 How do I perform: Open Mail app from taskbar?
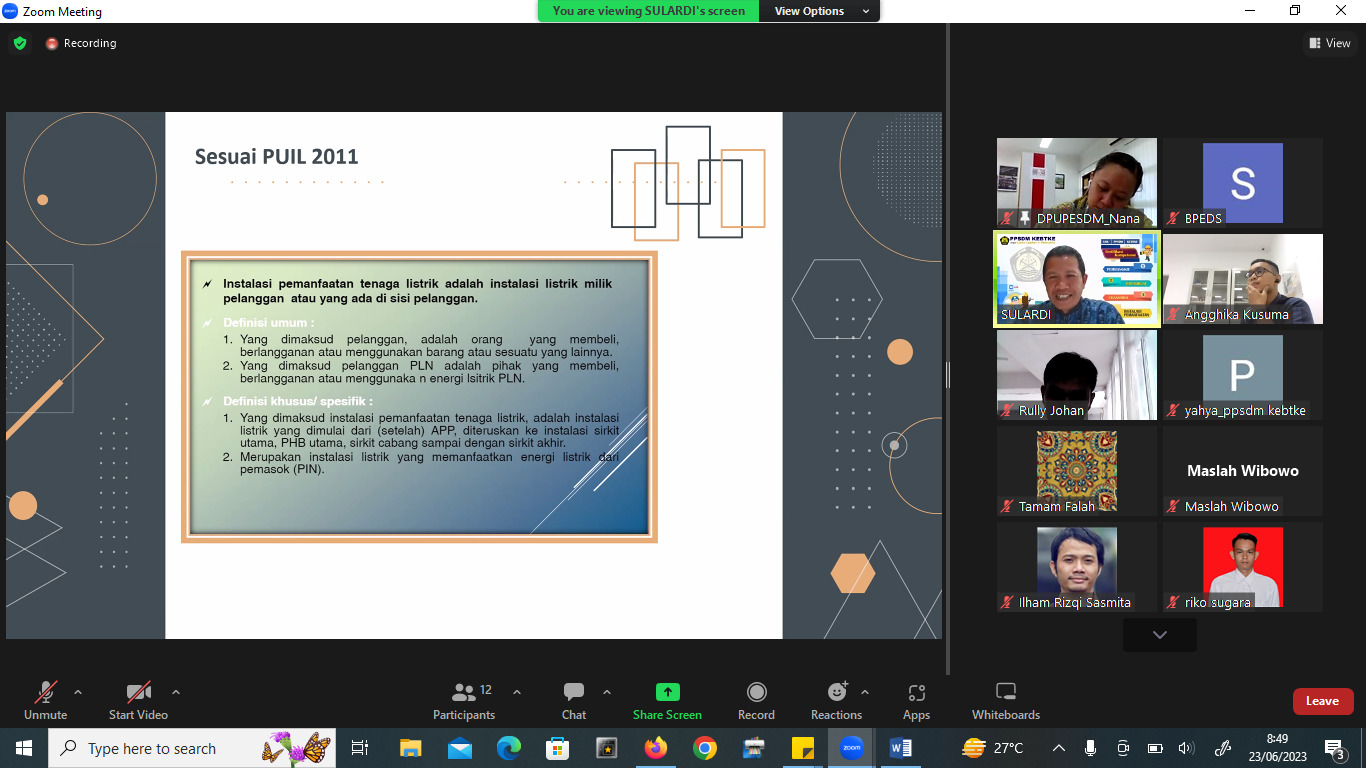pos(460,748)
